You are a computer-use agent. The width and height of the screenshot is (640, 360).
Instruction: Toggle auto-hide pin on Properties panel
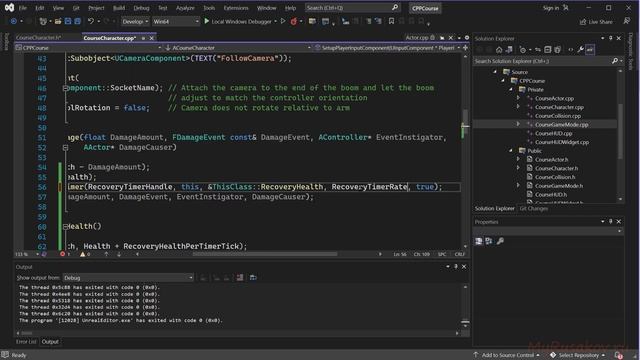point(611,221)
